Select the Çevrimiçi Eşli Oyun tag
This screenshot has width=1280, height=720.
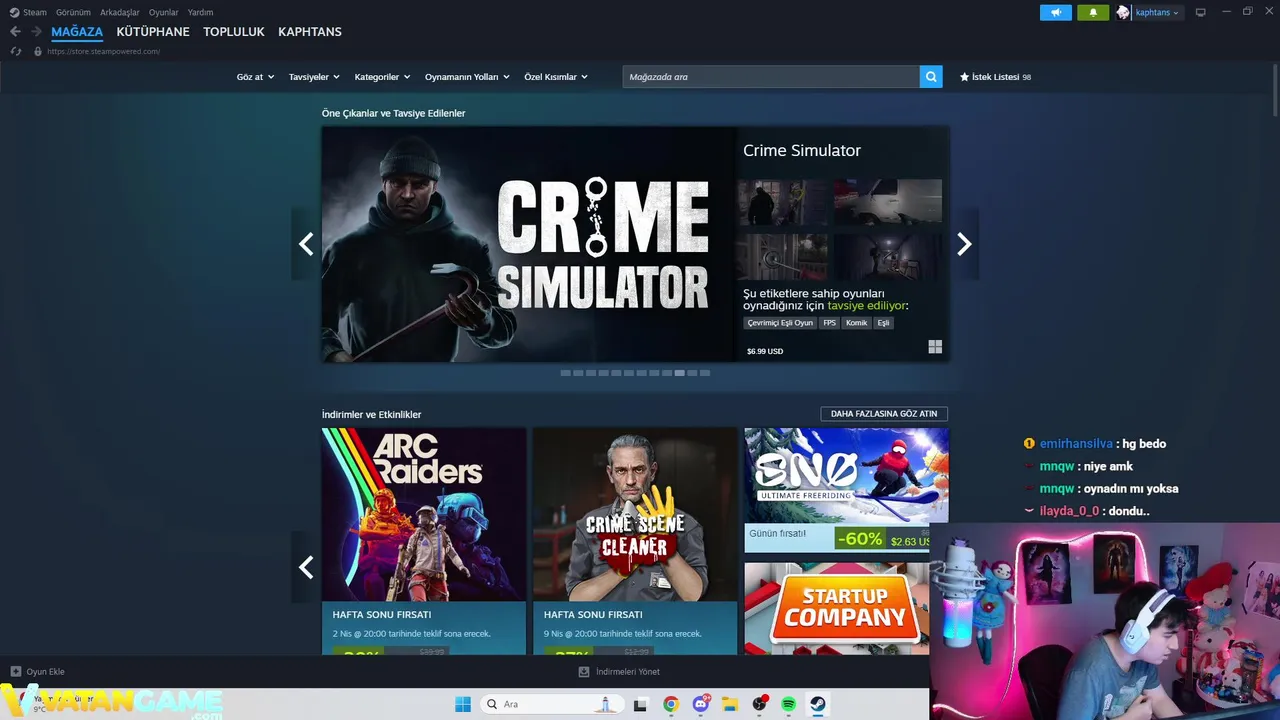(x=780, y=323)
